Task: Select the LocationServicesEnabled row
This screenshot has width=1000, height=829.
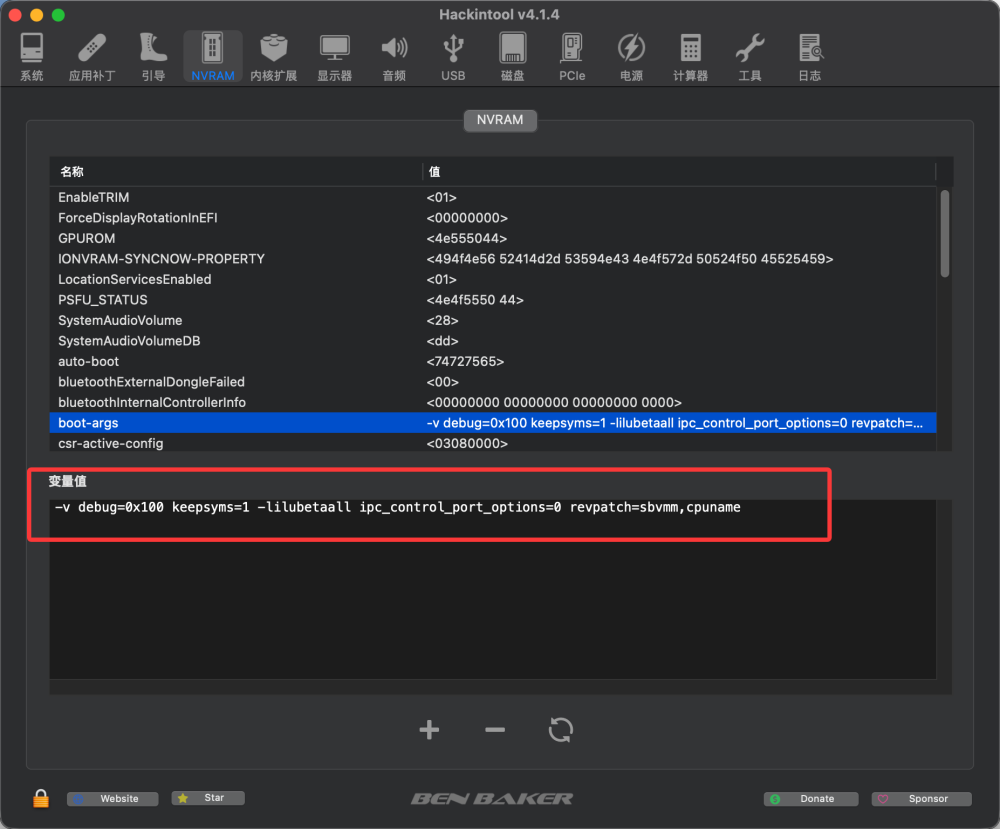Action: coord(492,279)
